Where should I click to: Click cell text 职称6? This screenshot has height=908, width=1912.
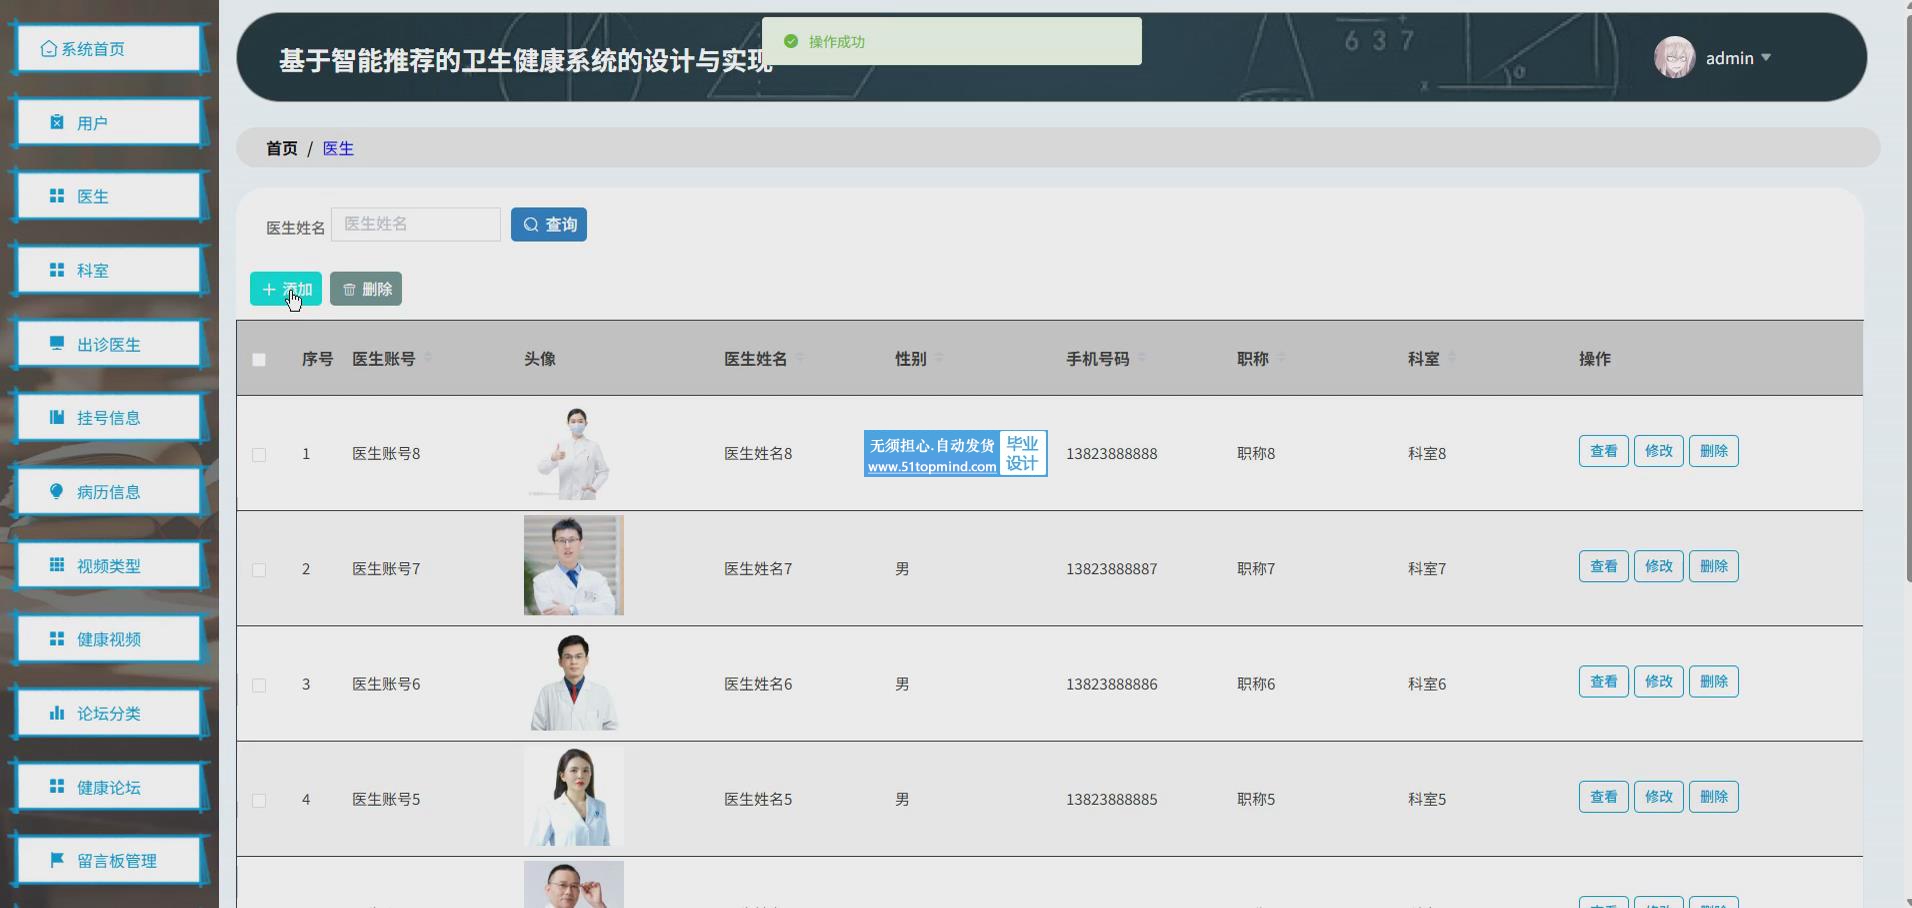point(1256,684)
